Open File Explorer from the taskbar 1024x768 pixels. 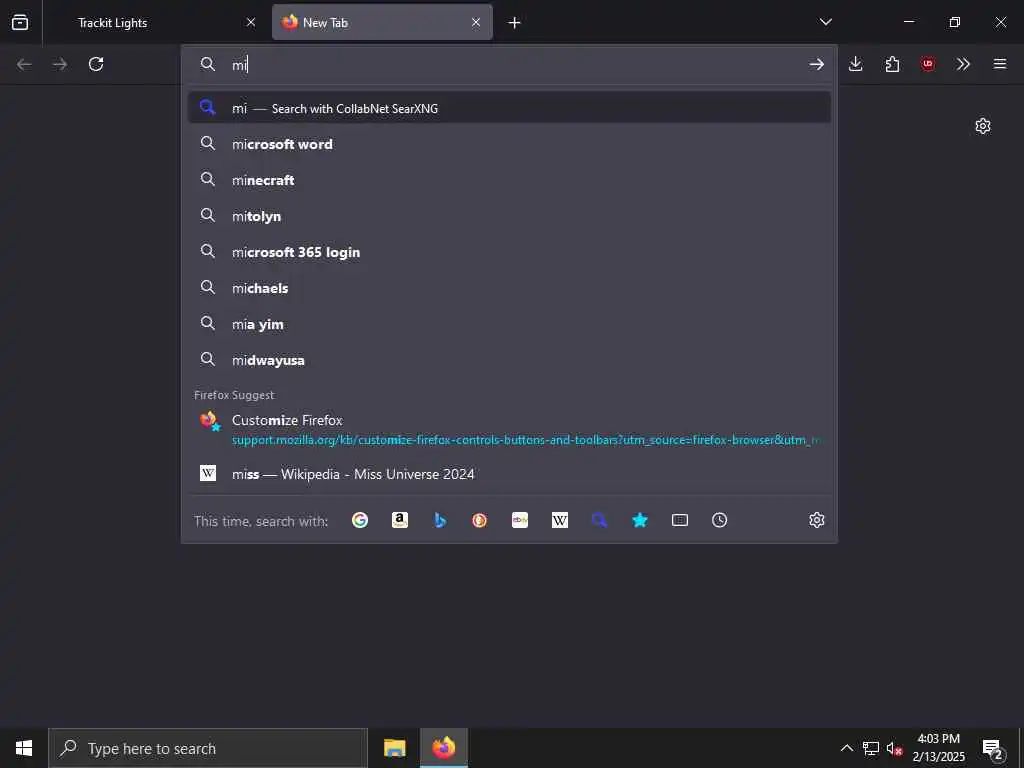394,748
